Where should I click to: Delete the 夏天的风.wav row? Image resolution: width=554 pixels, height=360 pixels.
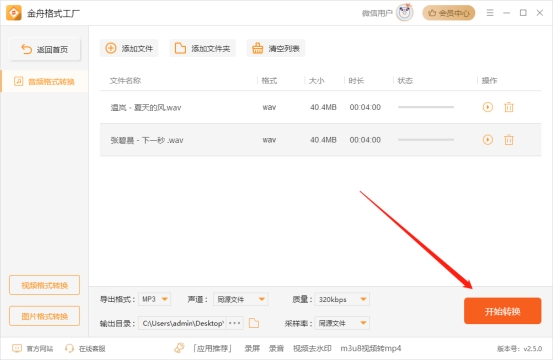click(509, 107)
